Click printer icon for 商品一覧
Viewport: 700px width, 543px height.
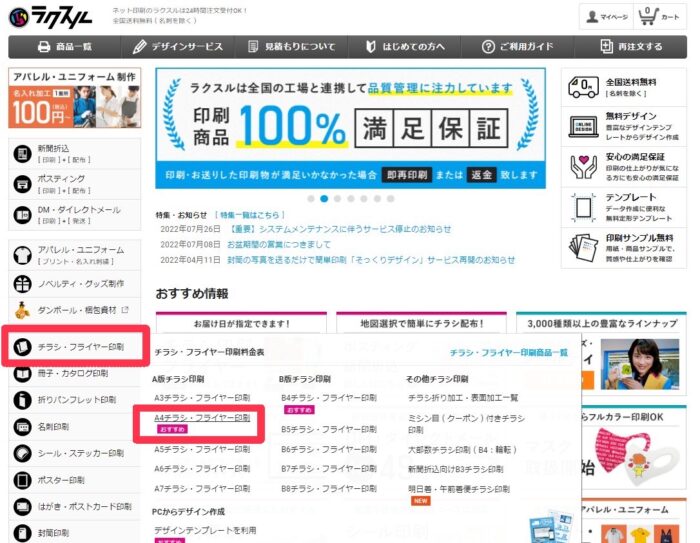pos(44,46)
